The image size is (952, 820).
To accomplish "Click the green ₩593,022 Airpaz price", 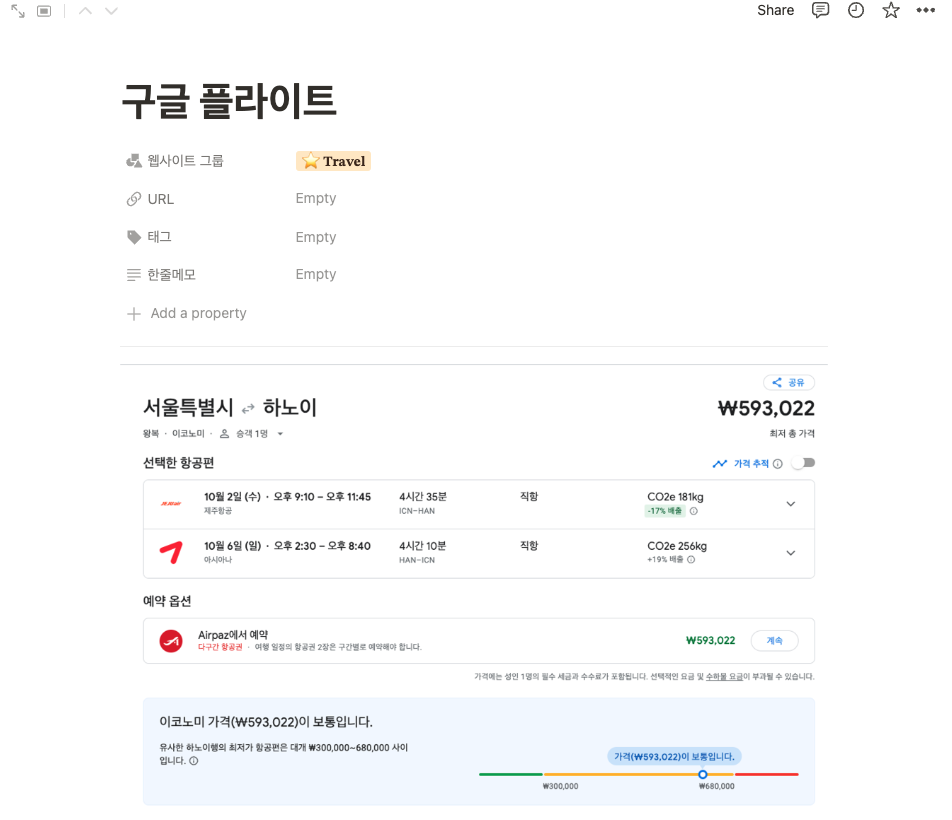I will tap(710, 640).
